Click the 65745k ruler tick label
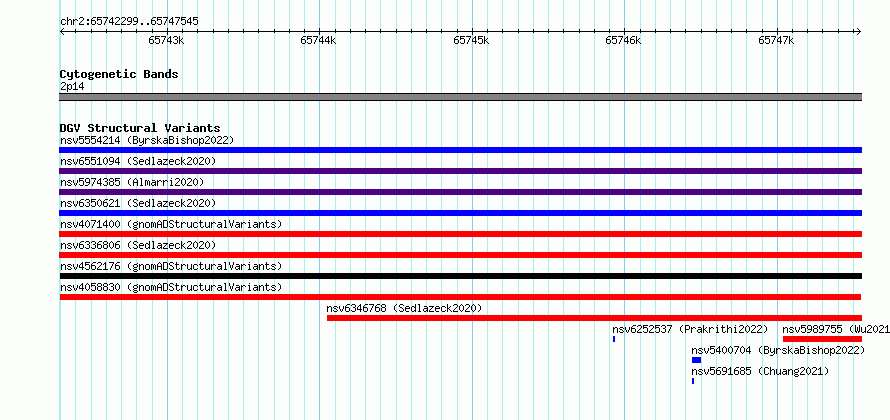Viewport: 890px width, 420px height. [471, 40]
